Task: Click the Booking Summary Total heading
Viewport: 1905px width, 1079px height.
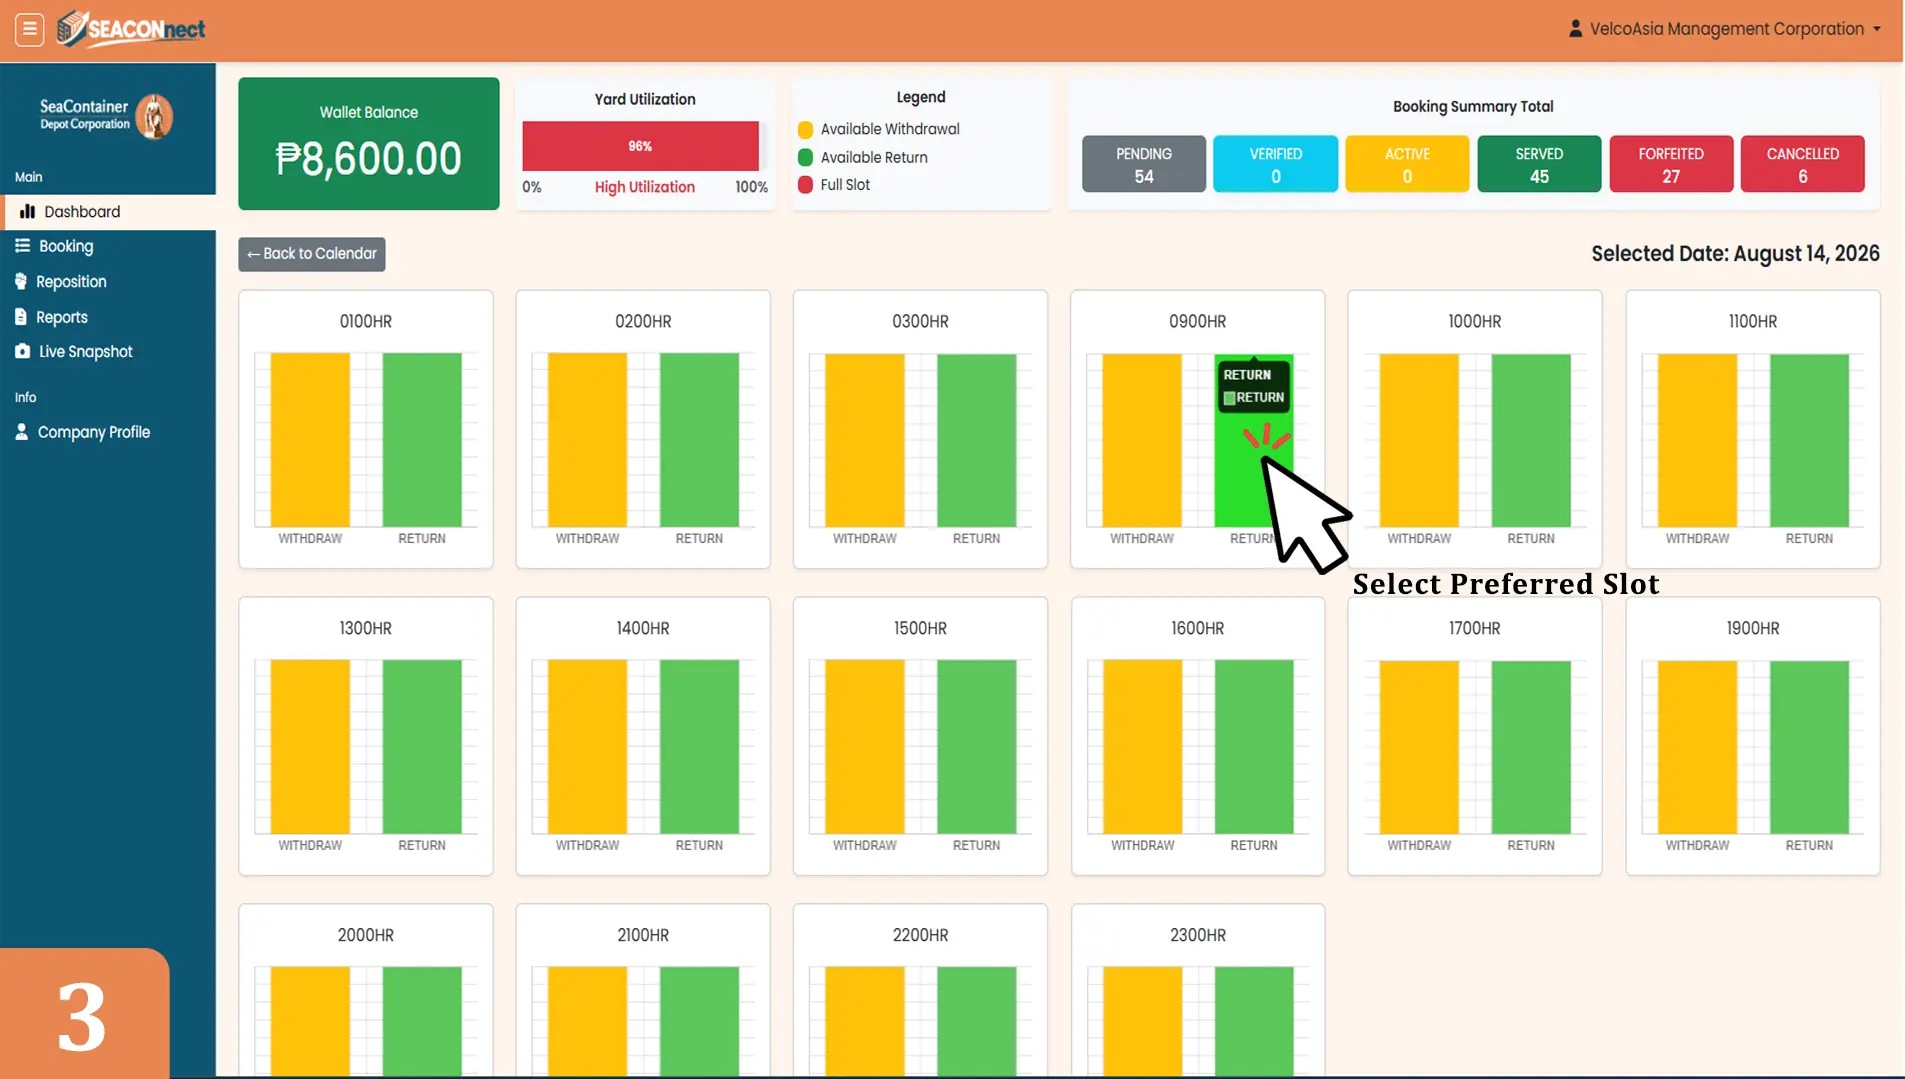Action: [x=1473, y=107]
